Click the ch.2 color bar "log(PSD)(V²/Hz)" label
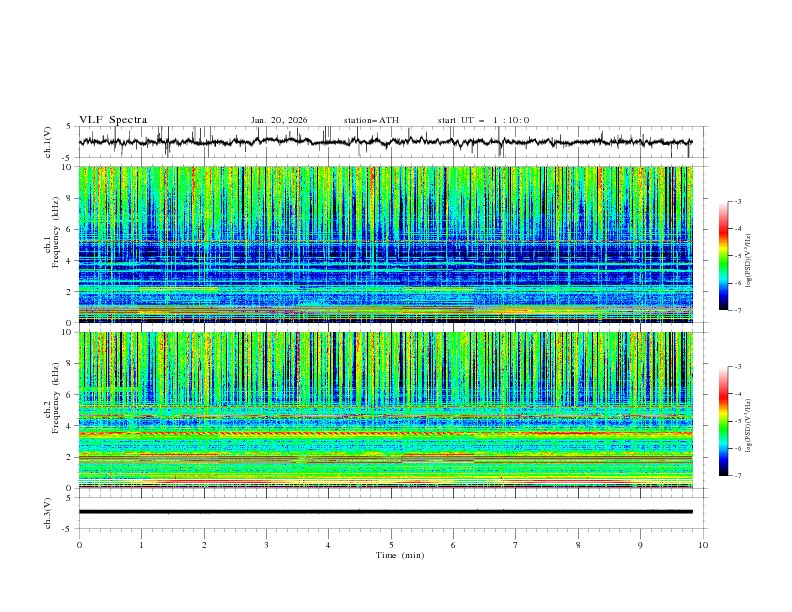This screenshot has width=792, height=612. 748,426
